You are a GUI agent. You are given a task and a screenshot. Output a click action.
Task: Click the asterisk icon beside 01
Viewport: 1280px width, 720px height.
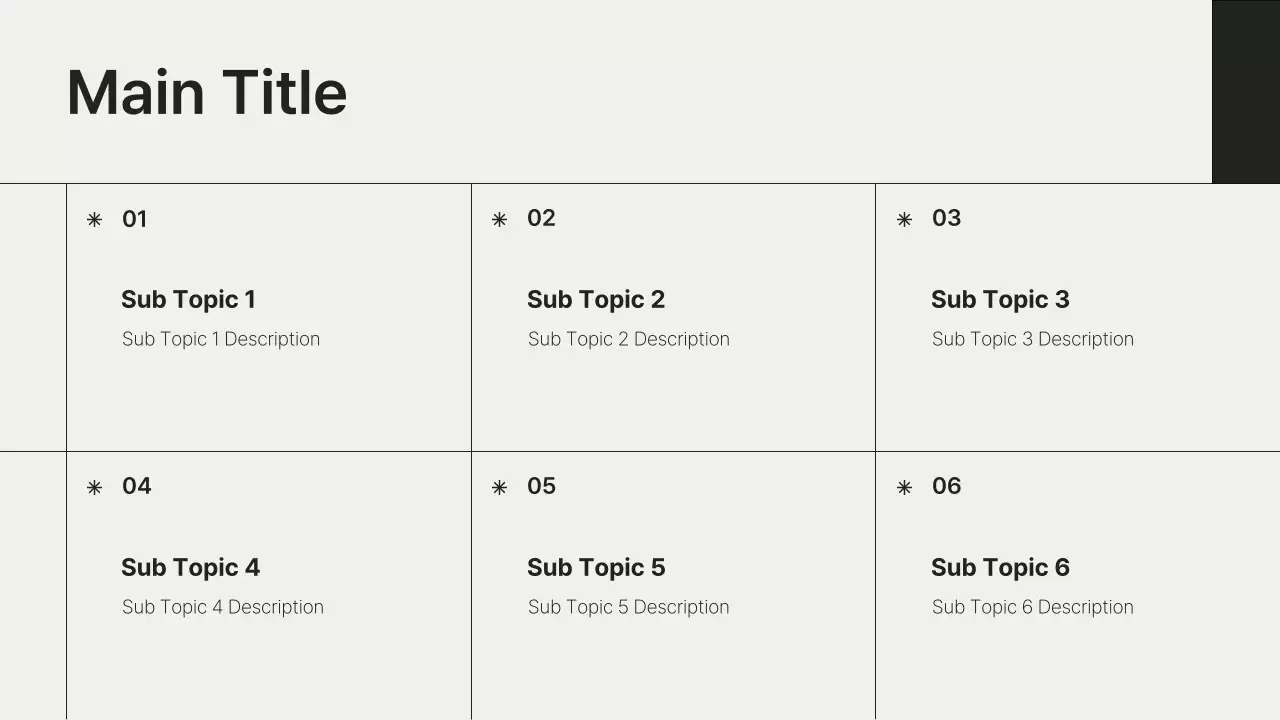coord(94,219)
